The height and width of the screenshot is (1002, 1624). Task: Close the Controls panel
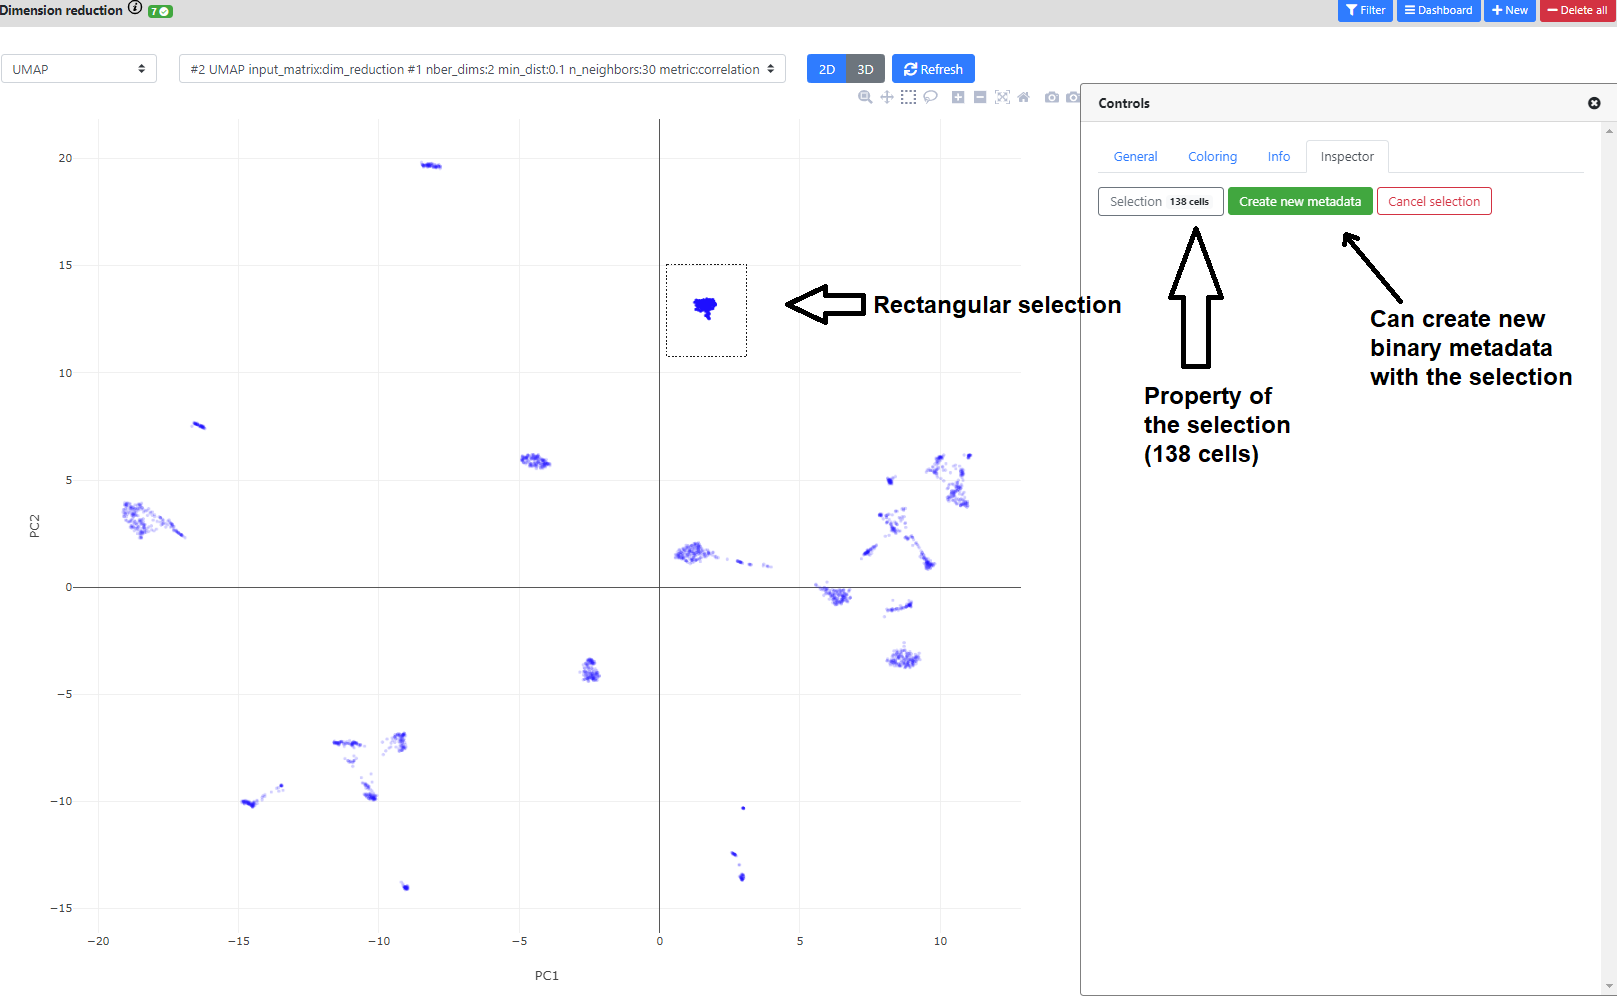[x=1594, y=103]
